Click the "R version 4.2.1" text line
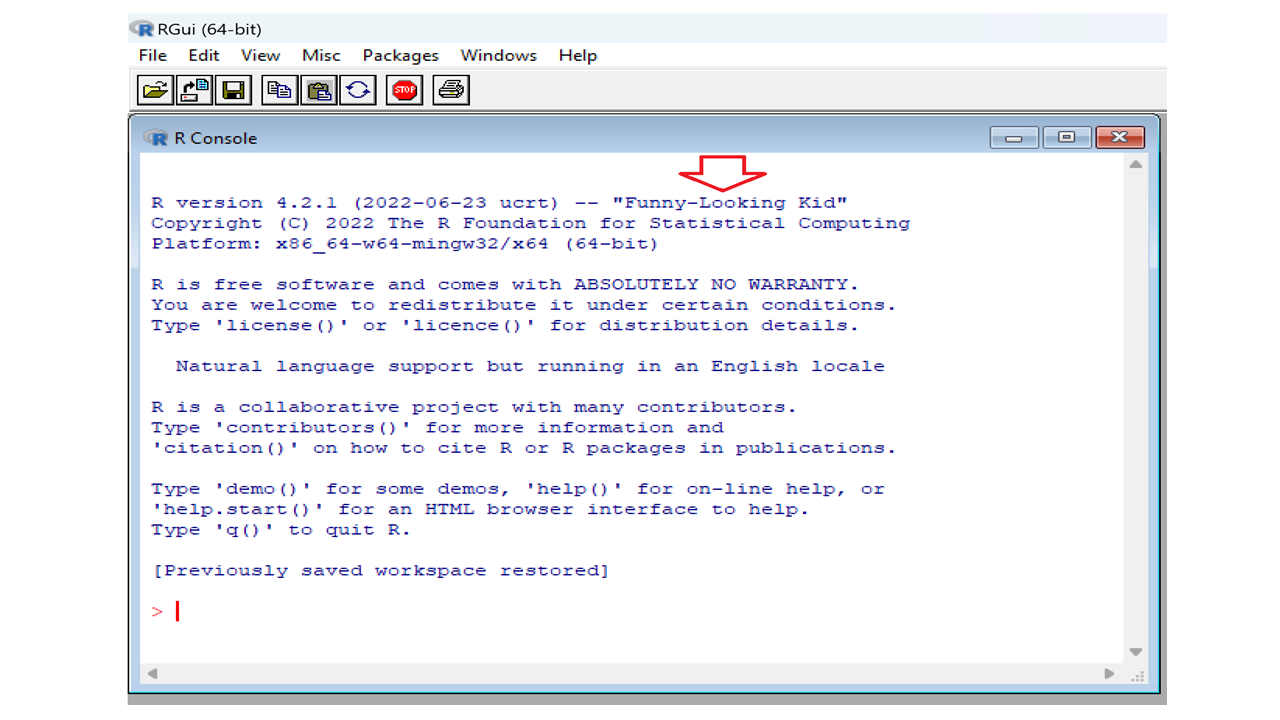Image resolution: width=1280 pixels, height=720 pixels. (500, 203)
